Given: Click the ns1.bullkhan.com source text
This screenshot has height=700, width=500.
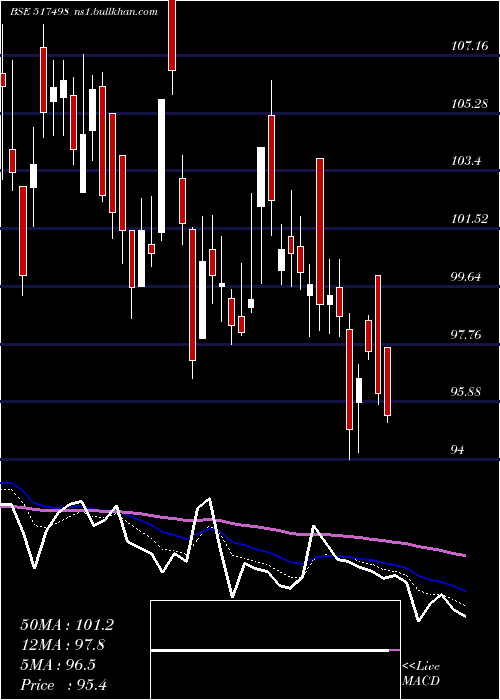Looking at the screenshot, I should (x=117, y=12).
